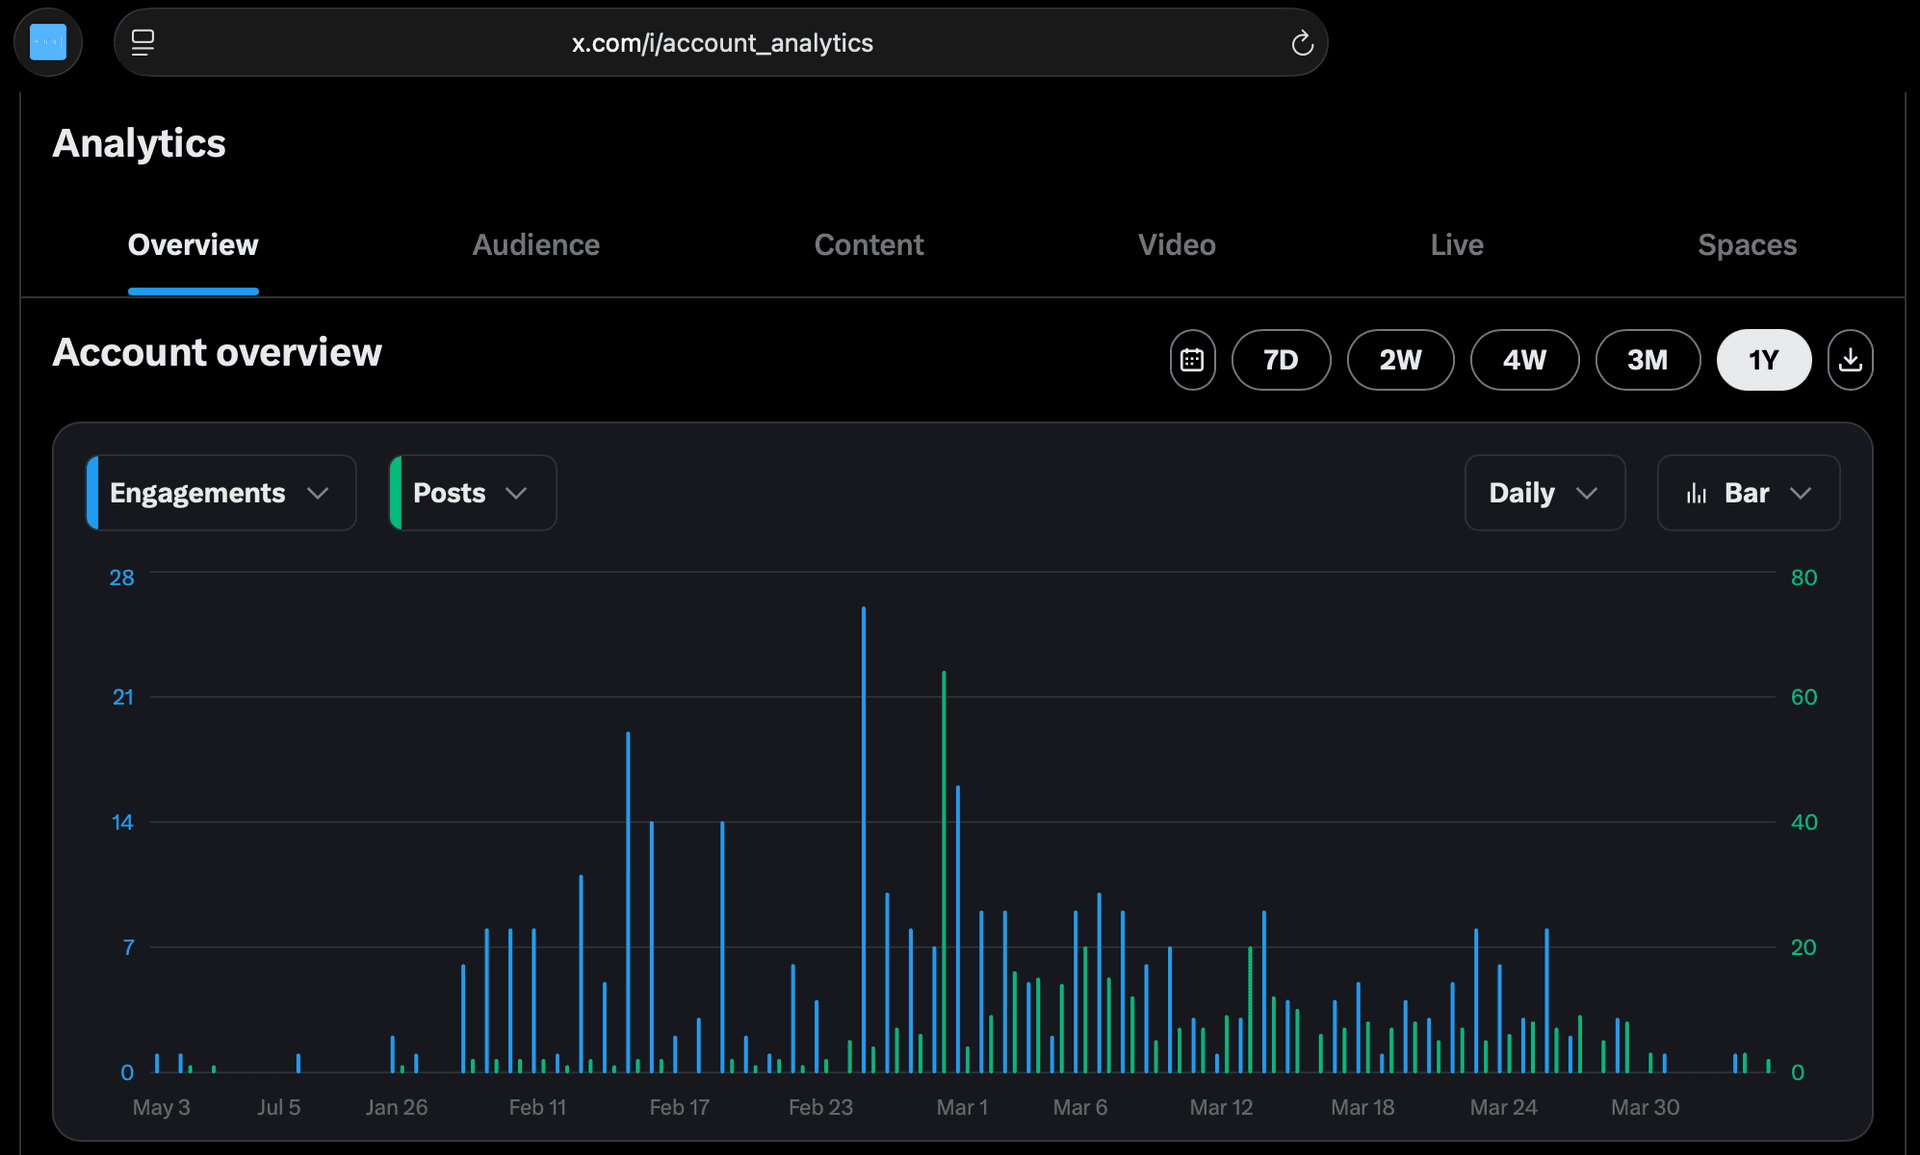
Task: Open the Posts metric dropdown
Action: click(x=470, y=492)
